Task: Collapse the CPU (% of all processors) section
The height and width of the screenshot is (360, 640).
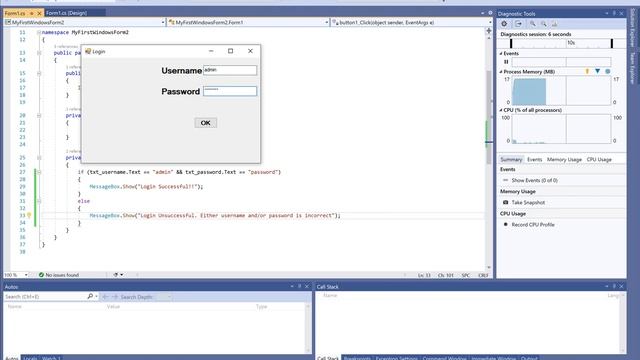Action: pyautogui.click(x=501, y=110)
